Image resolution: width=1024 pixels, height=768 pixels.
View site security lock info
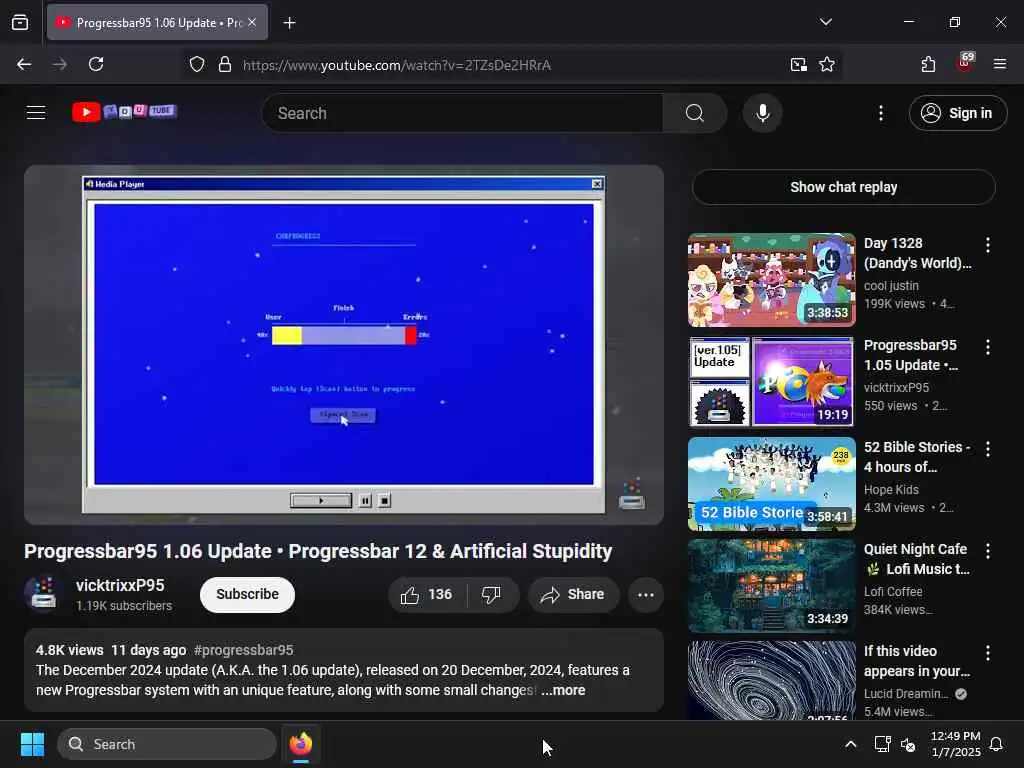tap(225, 65)
